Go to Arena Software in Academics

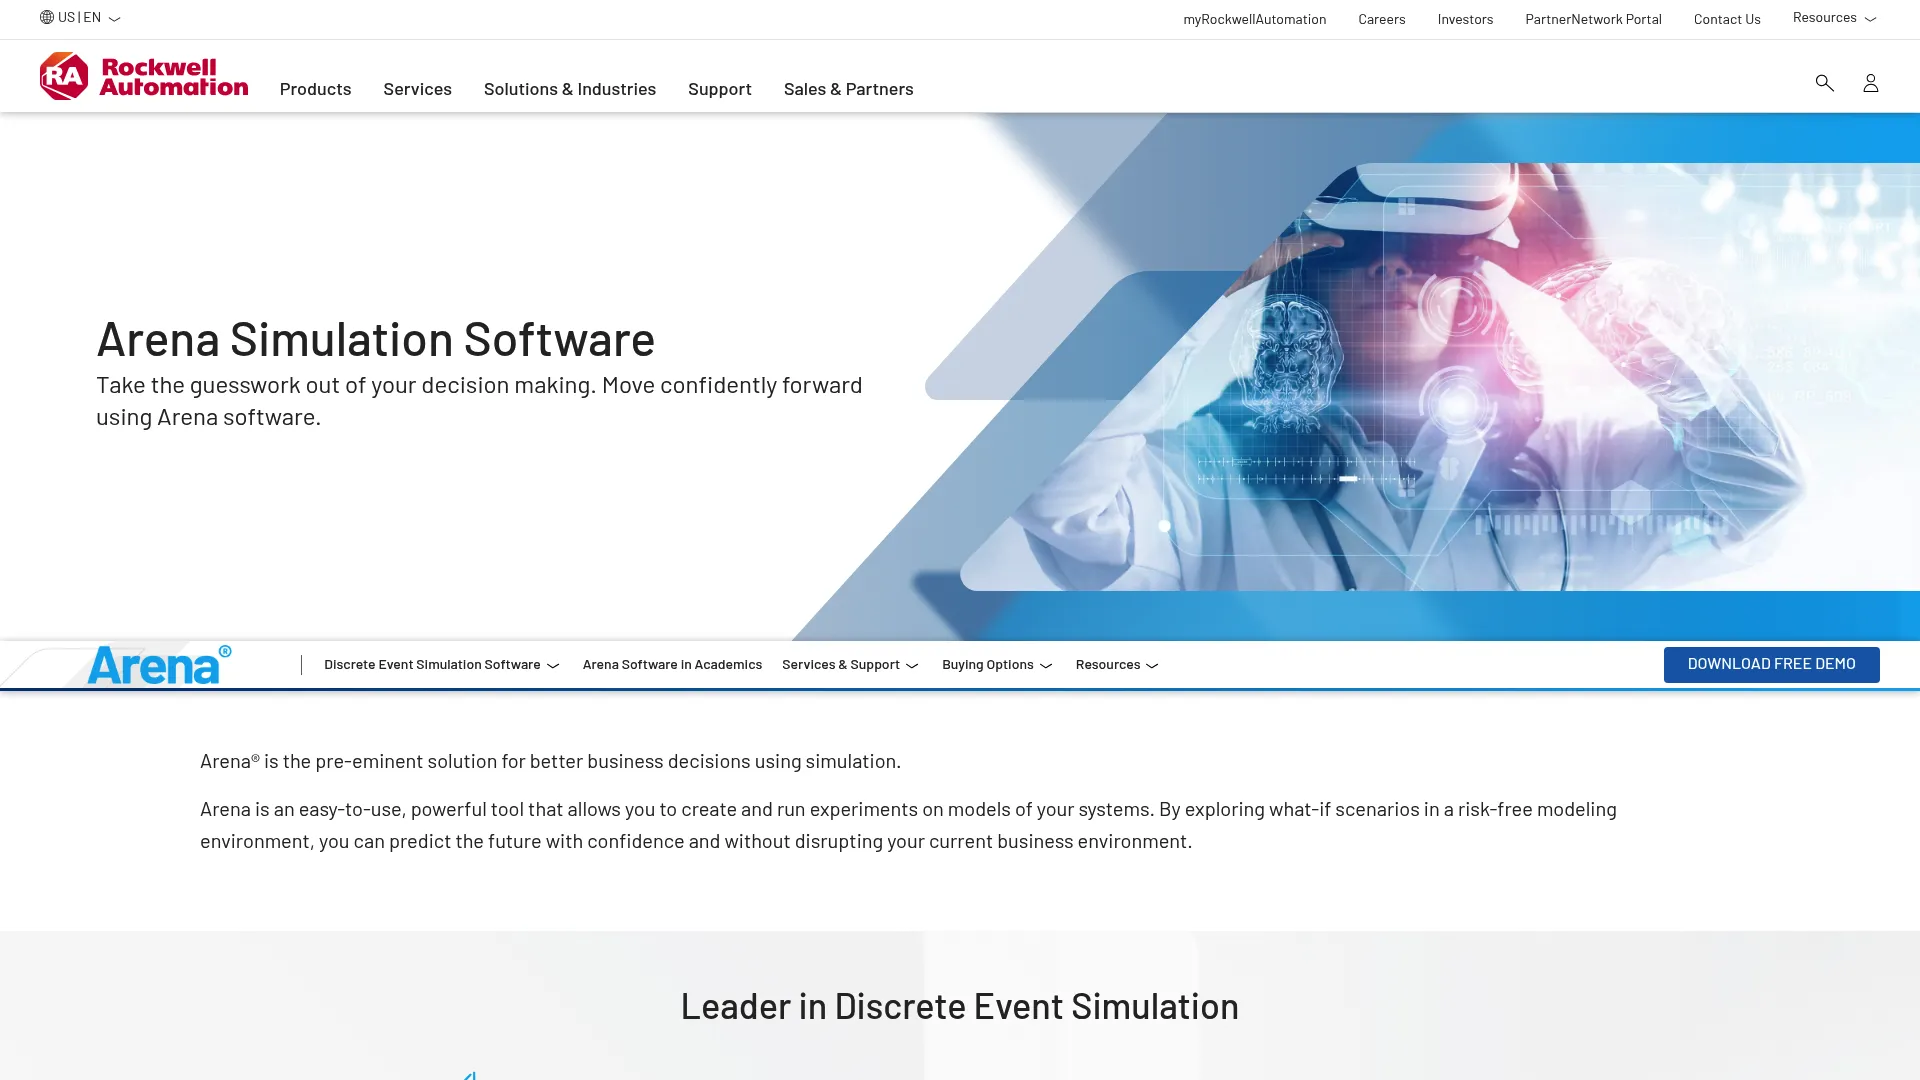click(672, 665)
